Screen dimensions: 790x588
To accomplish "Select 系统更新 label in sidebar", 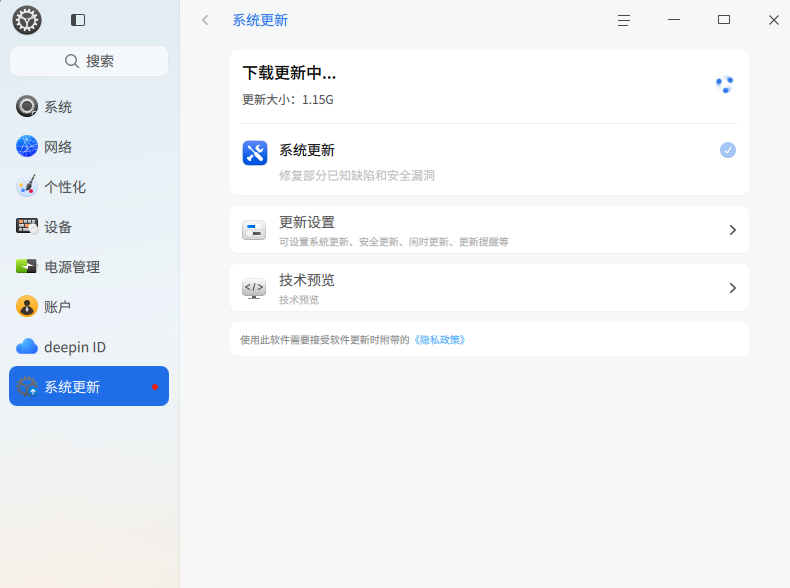I will [x=72, y=387].
